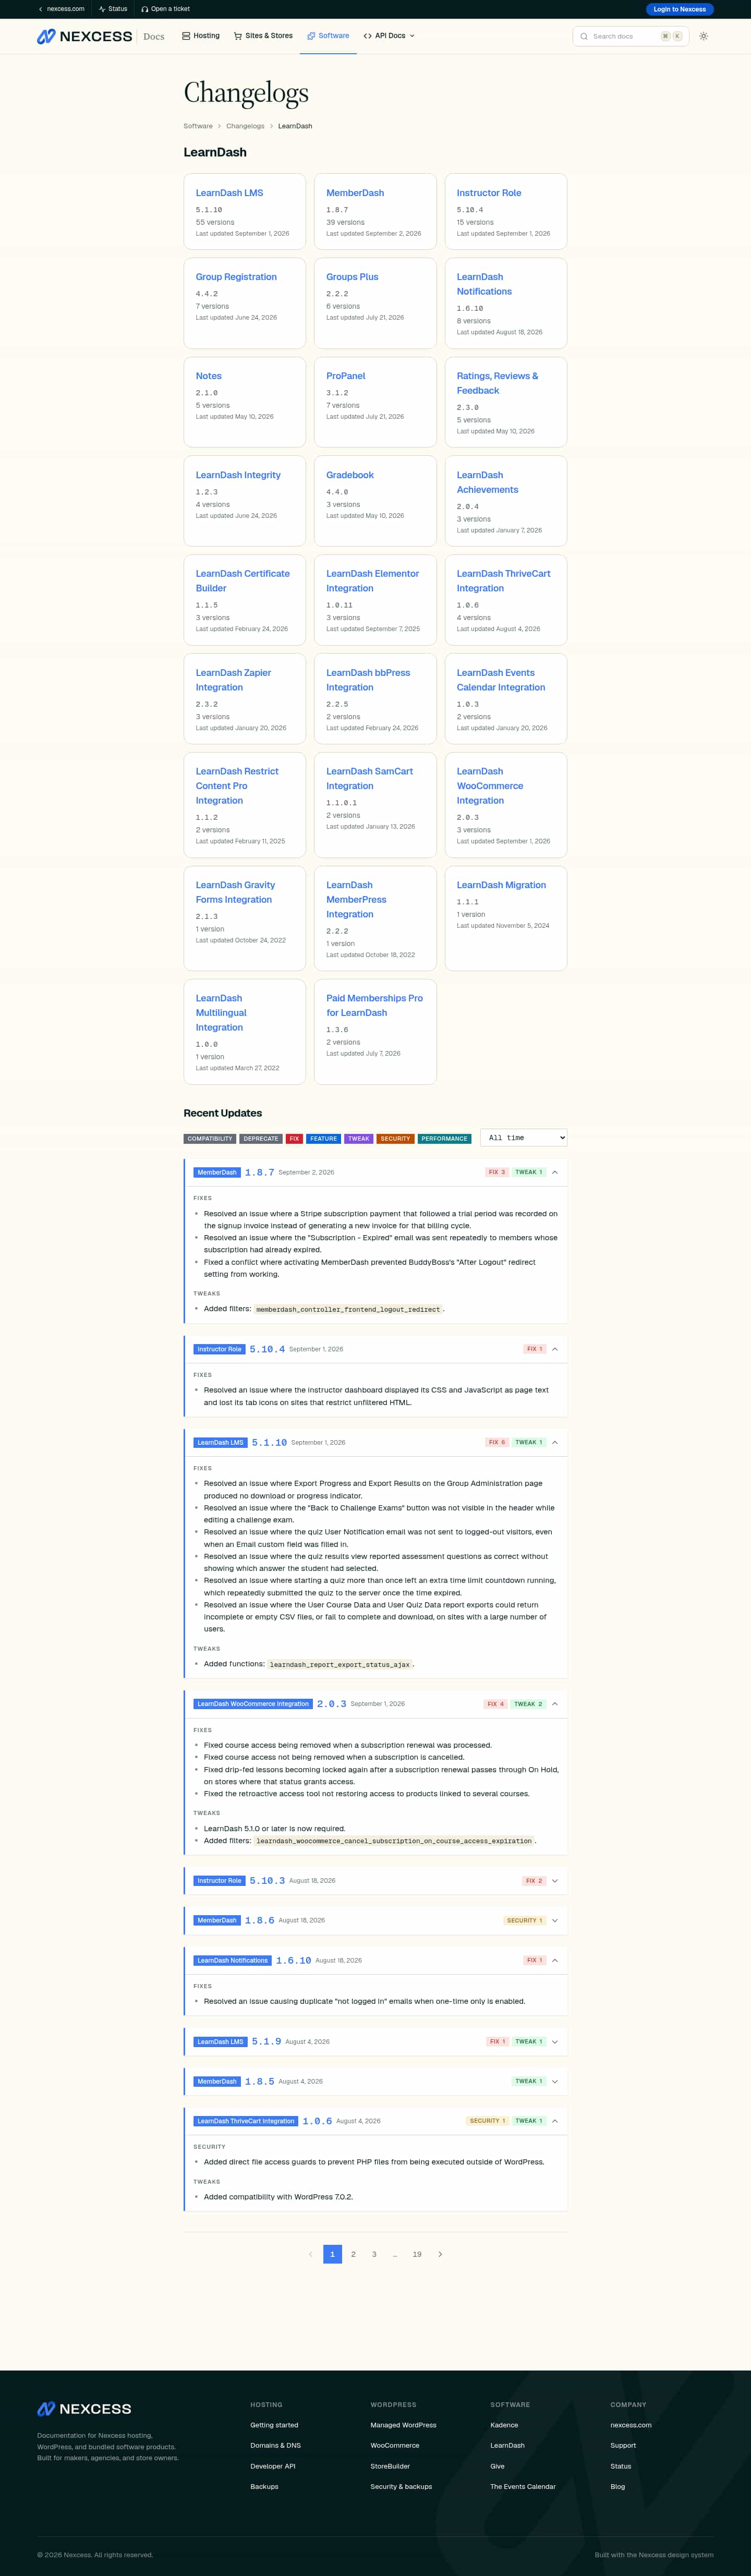Filter by FEATURE tag

(323, 1138)
